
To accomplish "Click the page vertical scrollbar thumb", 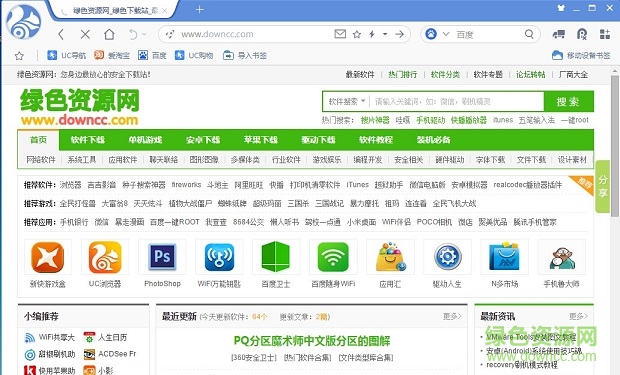I will (614, 146).
